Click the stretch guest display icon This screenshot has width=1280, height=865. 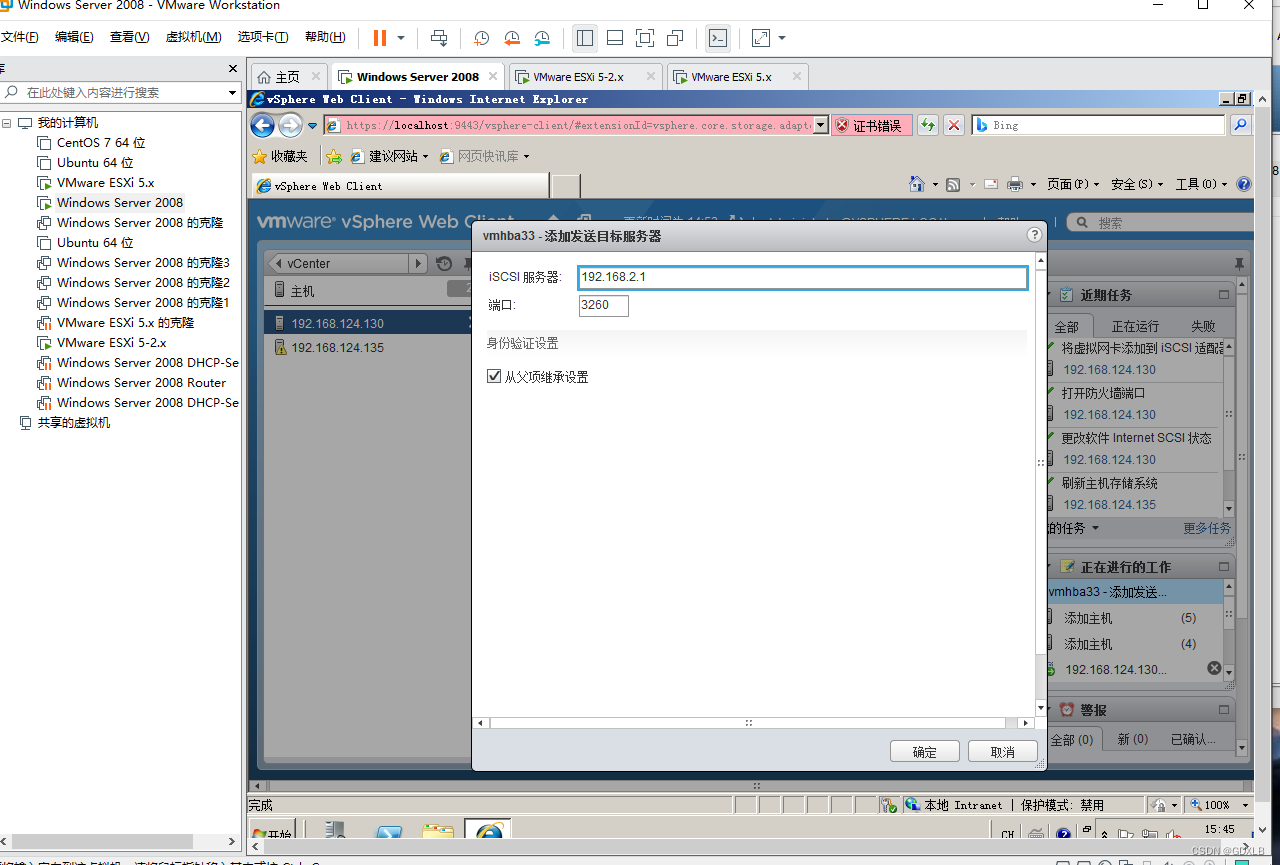point(761,38)
